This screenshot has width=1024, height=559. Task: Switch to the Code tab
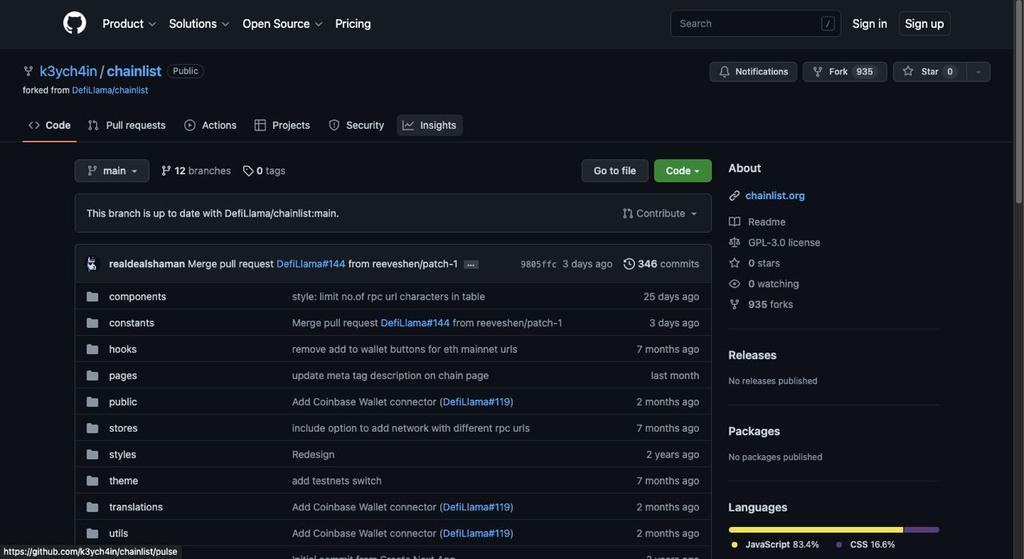point(50,125)
